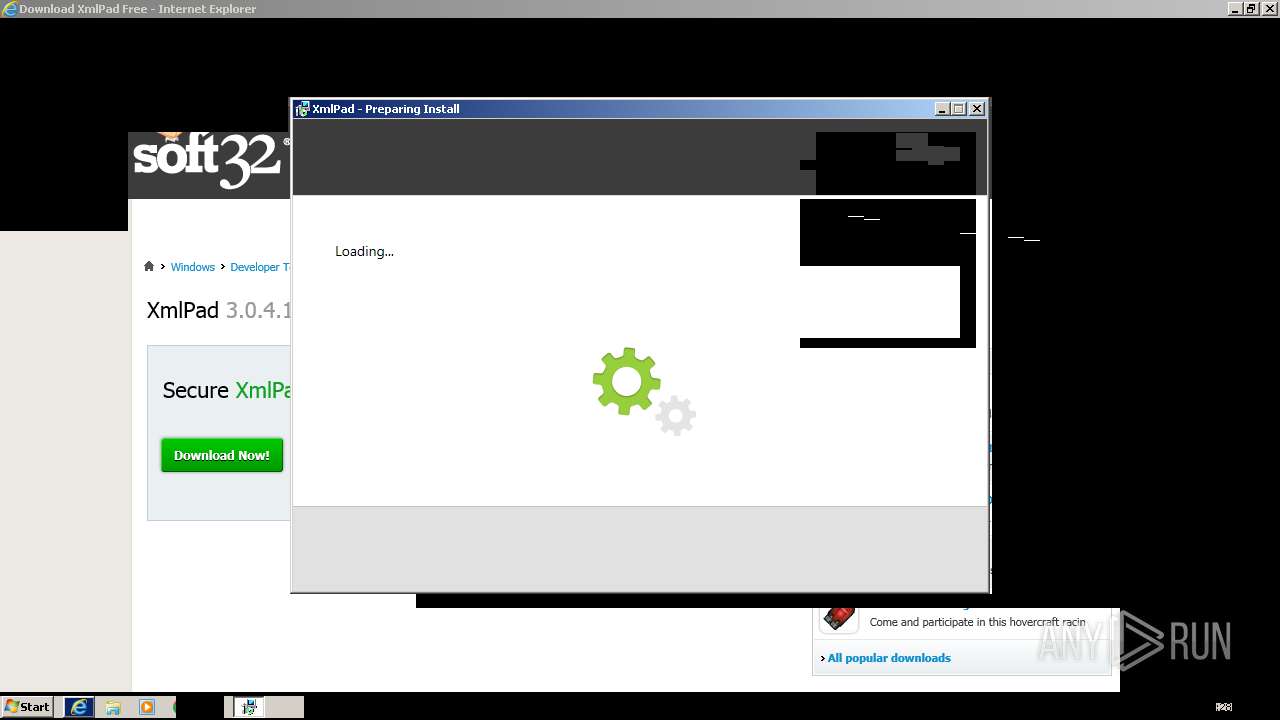Open the Developer breadcrumb link
The width and height of the screenshot is (1280, 720).
259,267
